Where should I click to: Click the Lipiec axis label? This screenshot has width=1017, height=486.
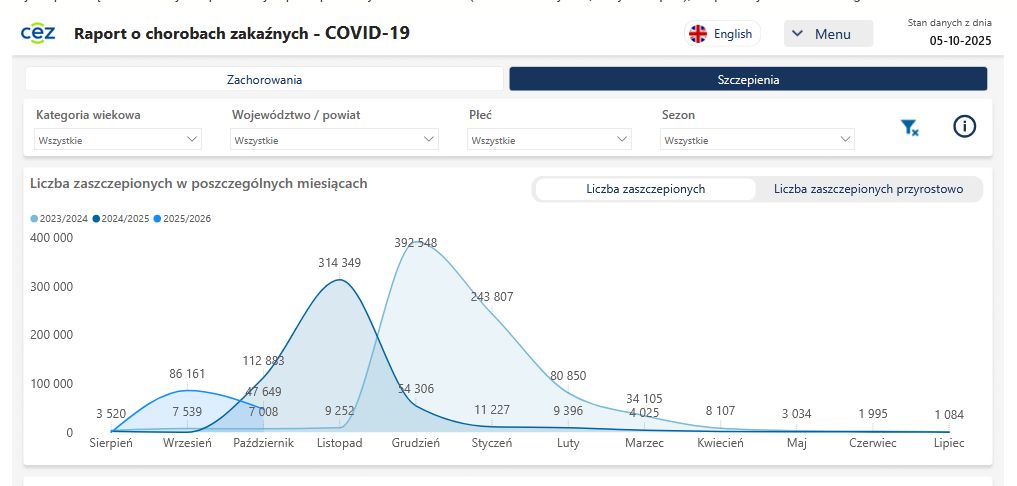click(949, 443)
